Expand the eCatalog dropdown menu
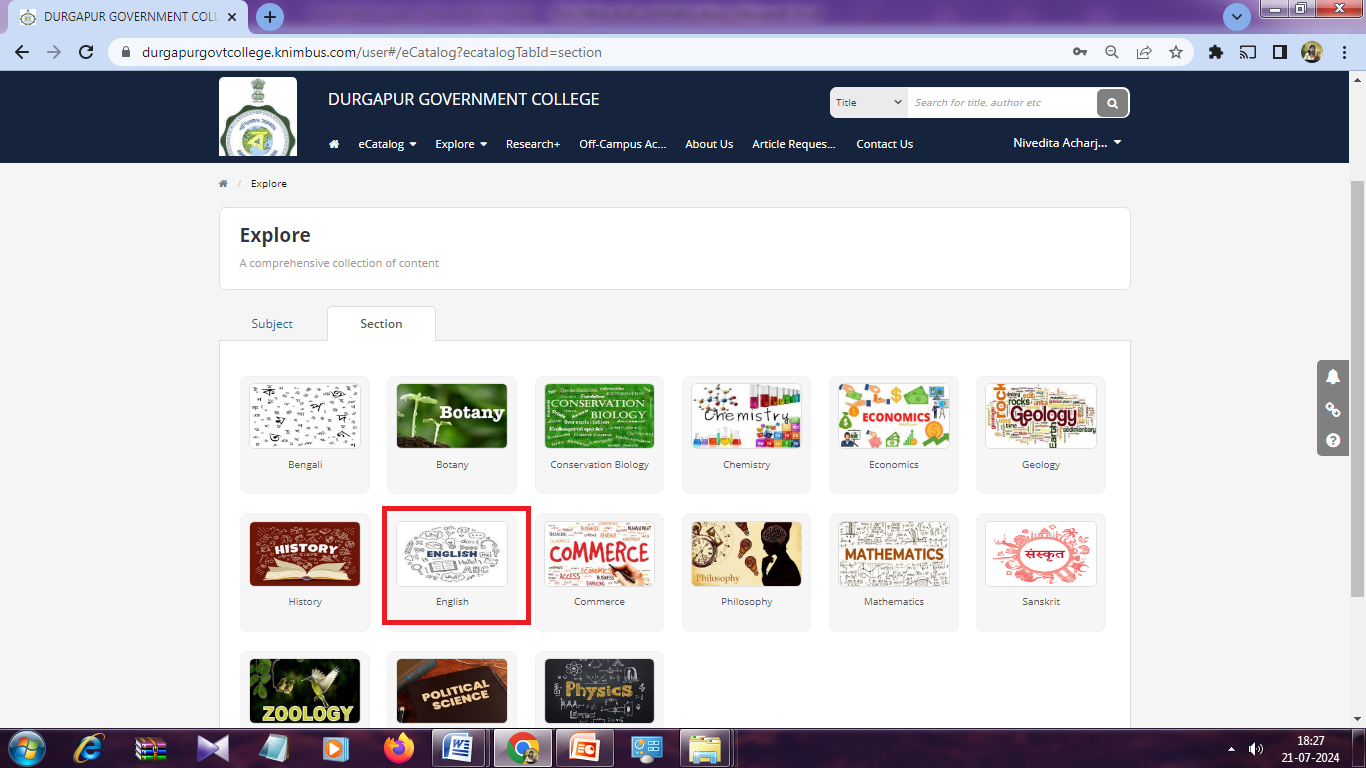The height and width of the screenshot is (768, 1366). (x=387, y=144)
